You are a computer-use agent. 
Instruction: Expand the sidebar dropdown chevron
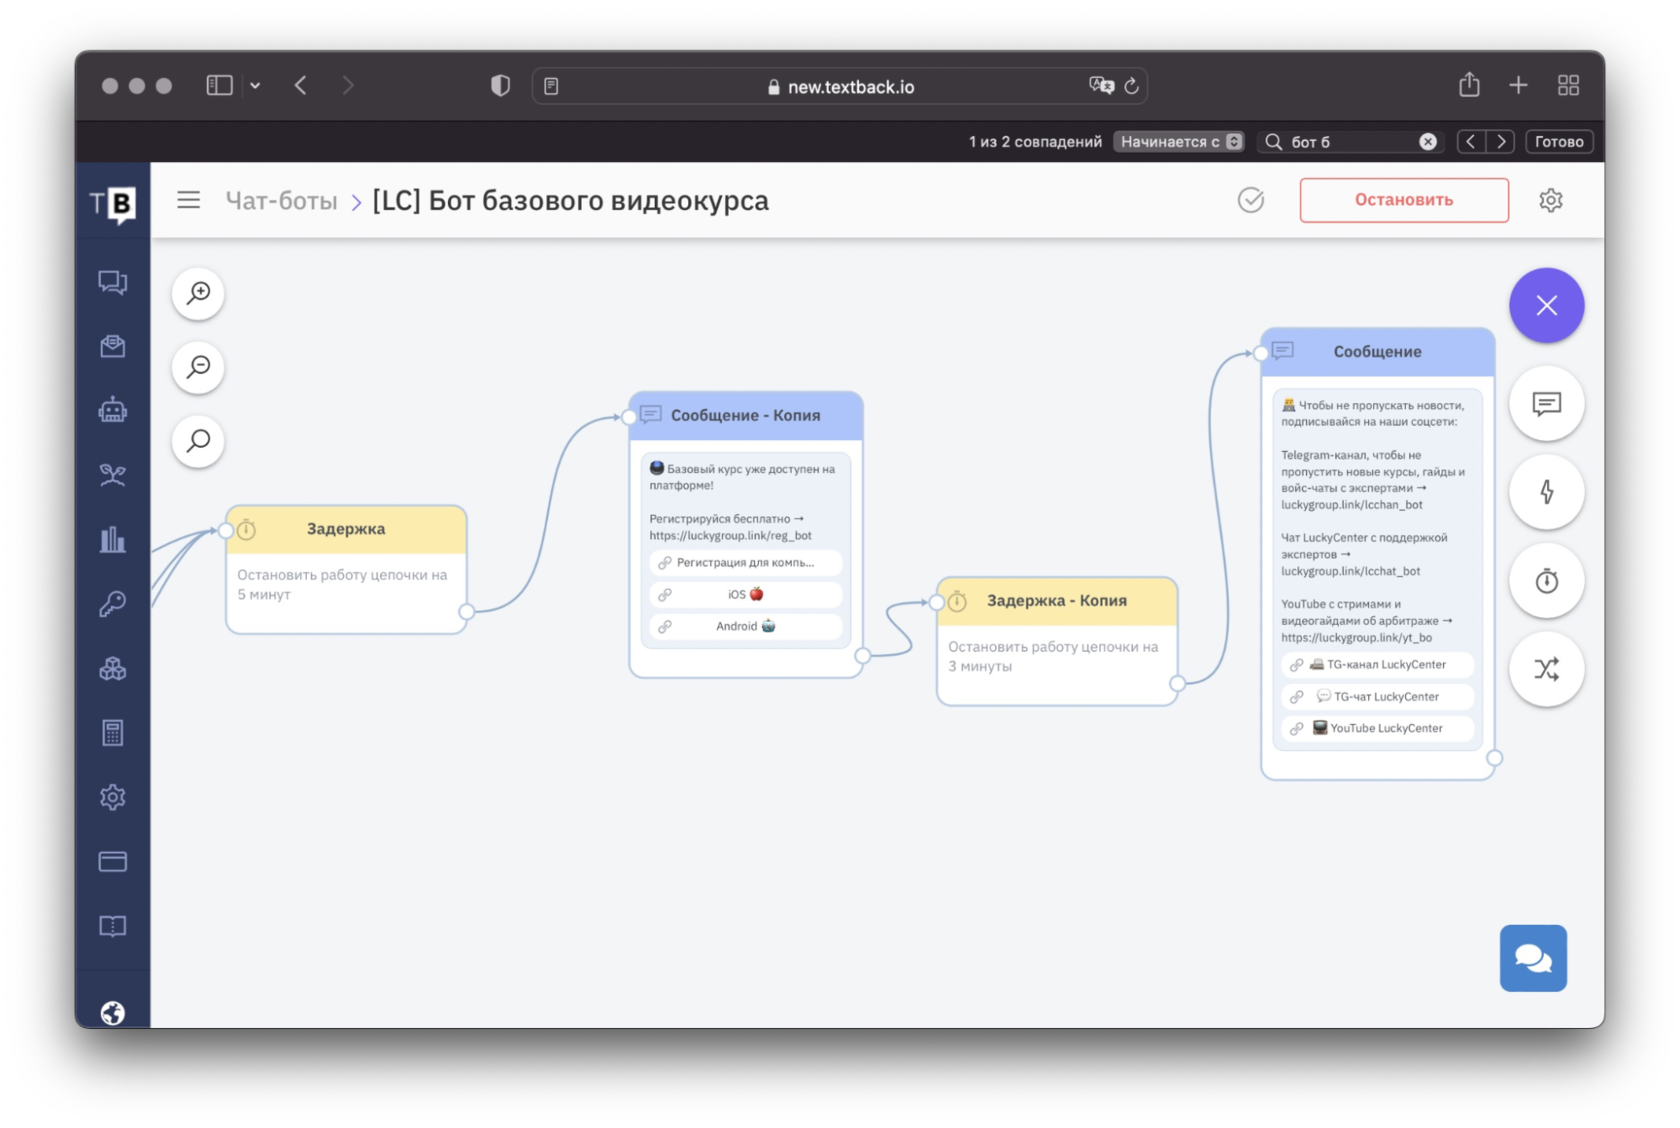coord(255,86)
